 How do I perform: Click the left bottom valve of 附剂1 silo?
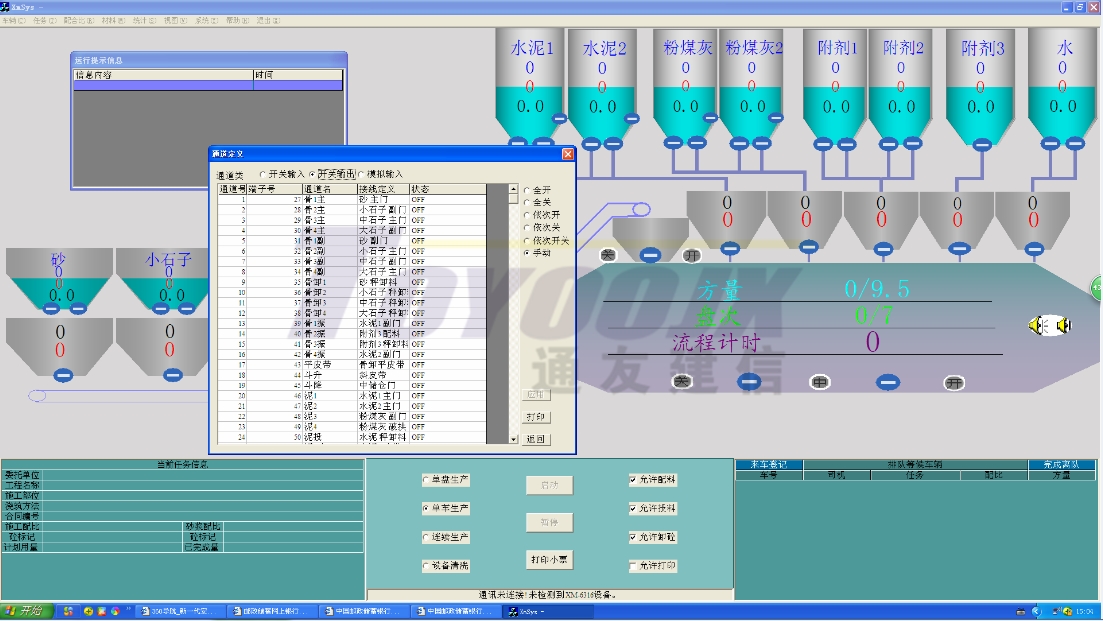point(823,144)
